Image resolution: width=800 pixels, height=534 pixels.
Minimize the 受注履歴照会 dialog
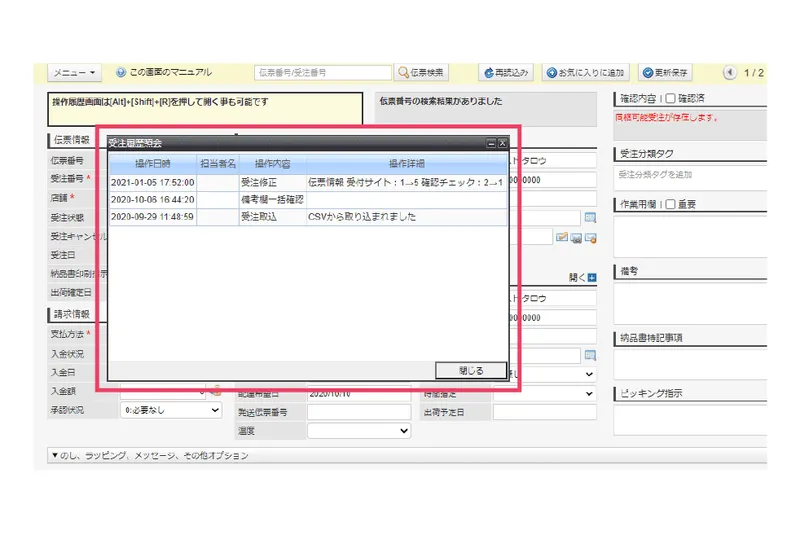click(491, 143)
